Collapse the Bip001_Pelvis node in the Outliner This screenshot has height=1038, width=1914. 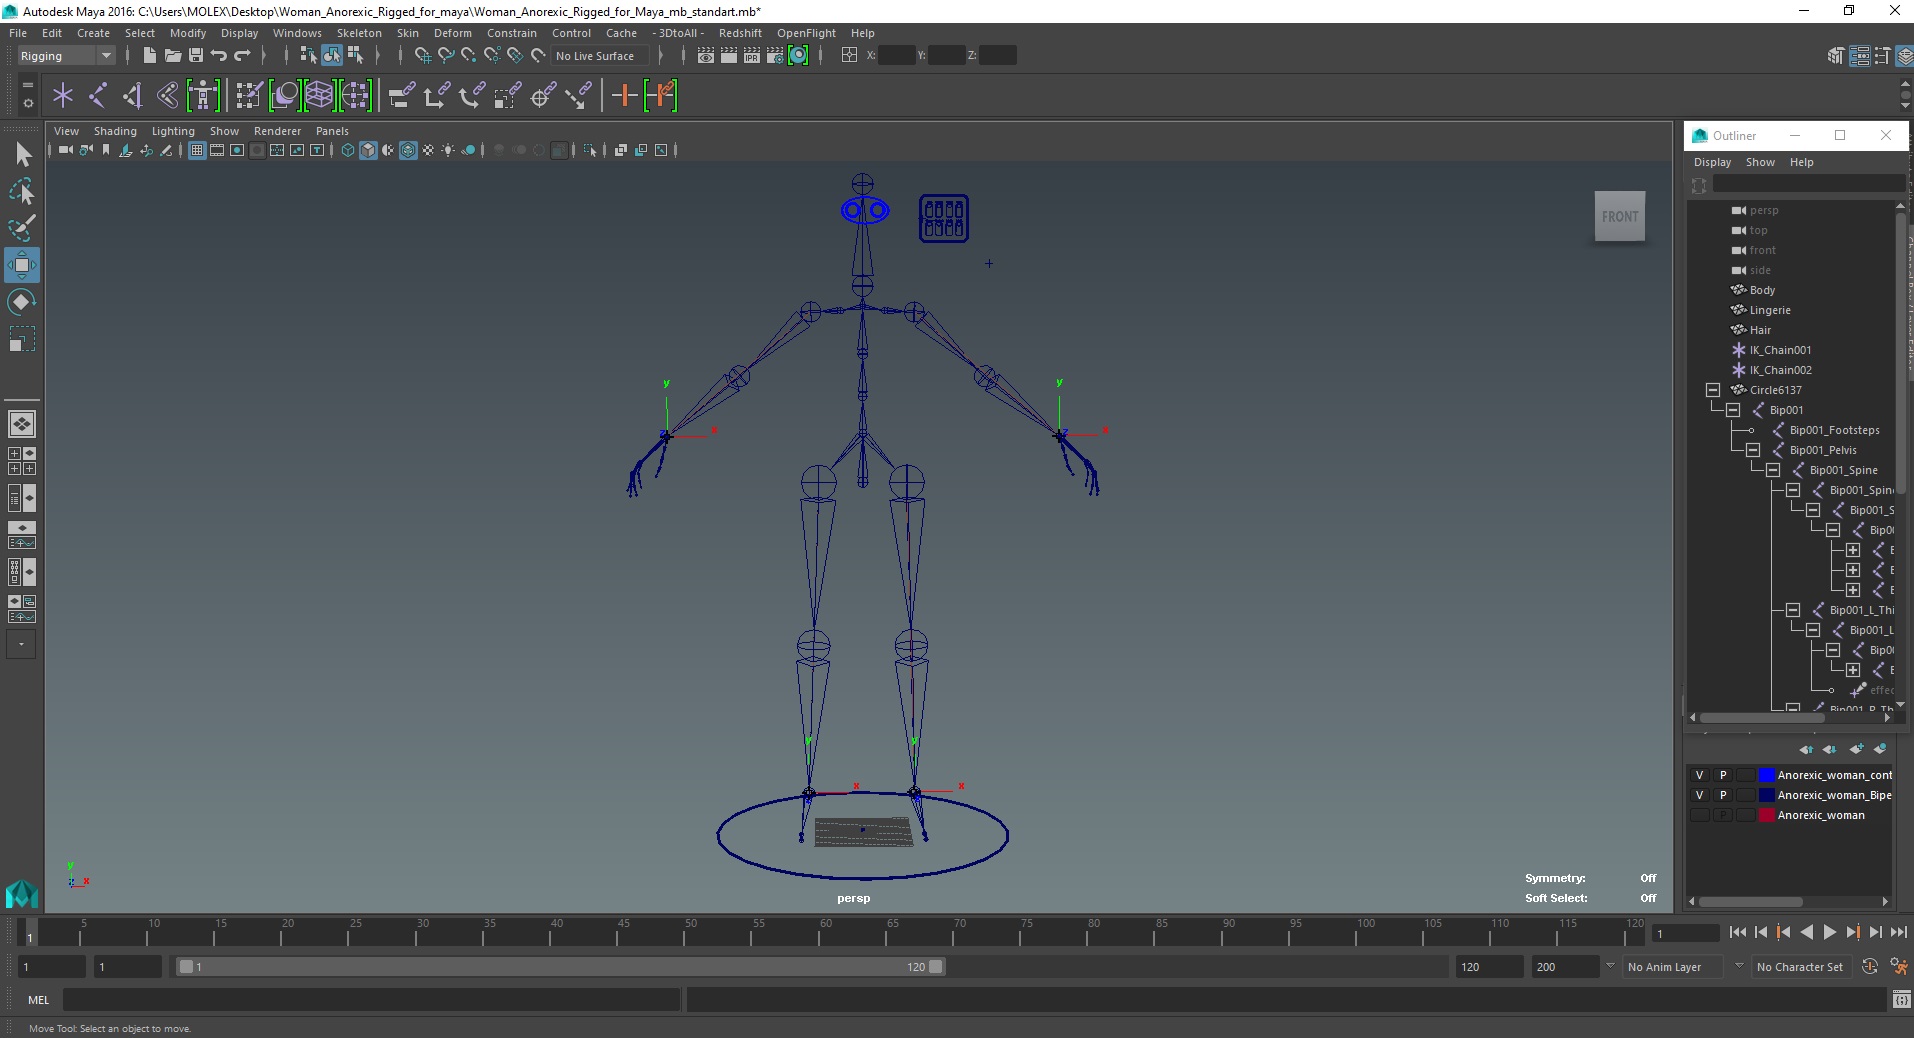coord(1753,450)
